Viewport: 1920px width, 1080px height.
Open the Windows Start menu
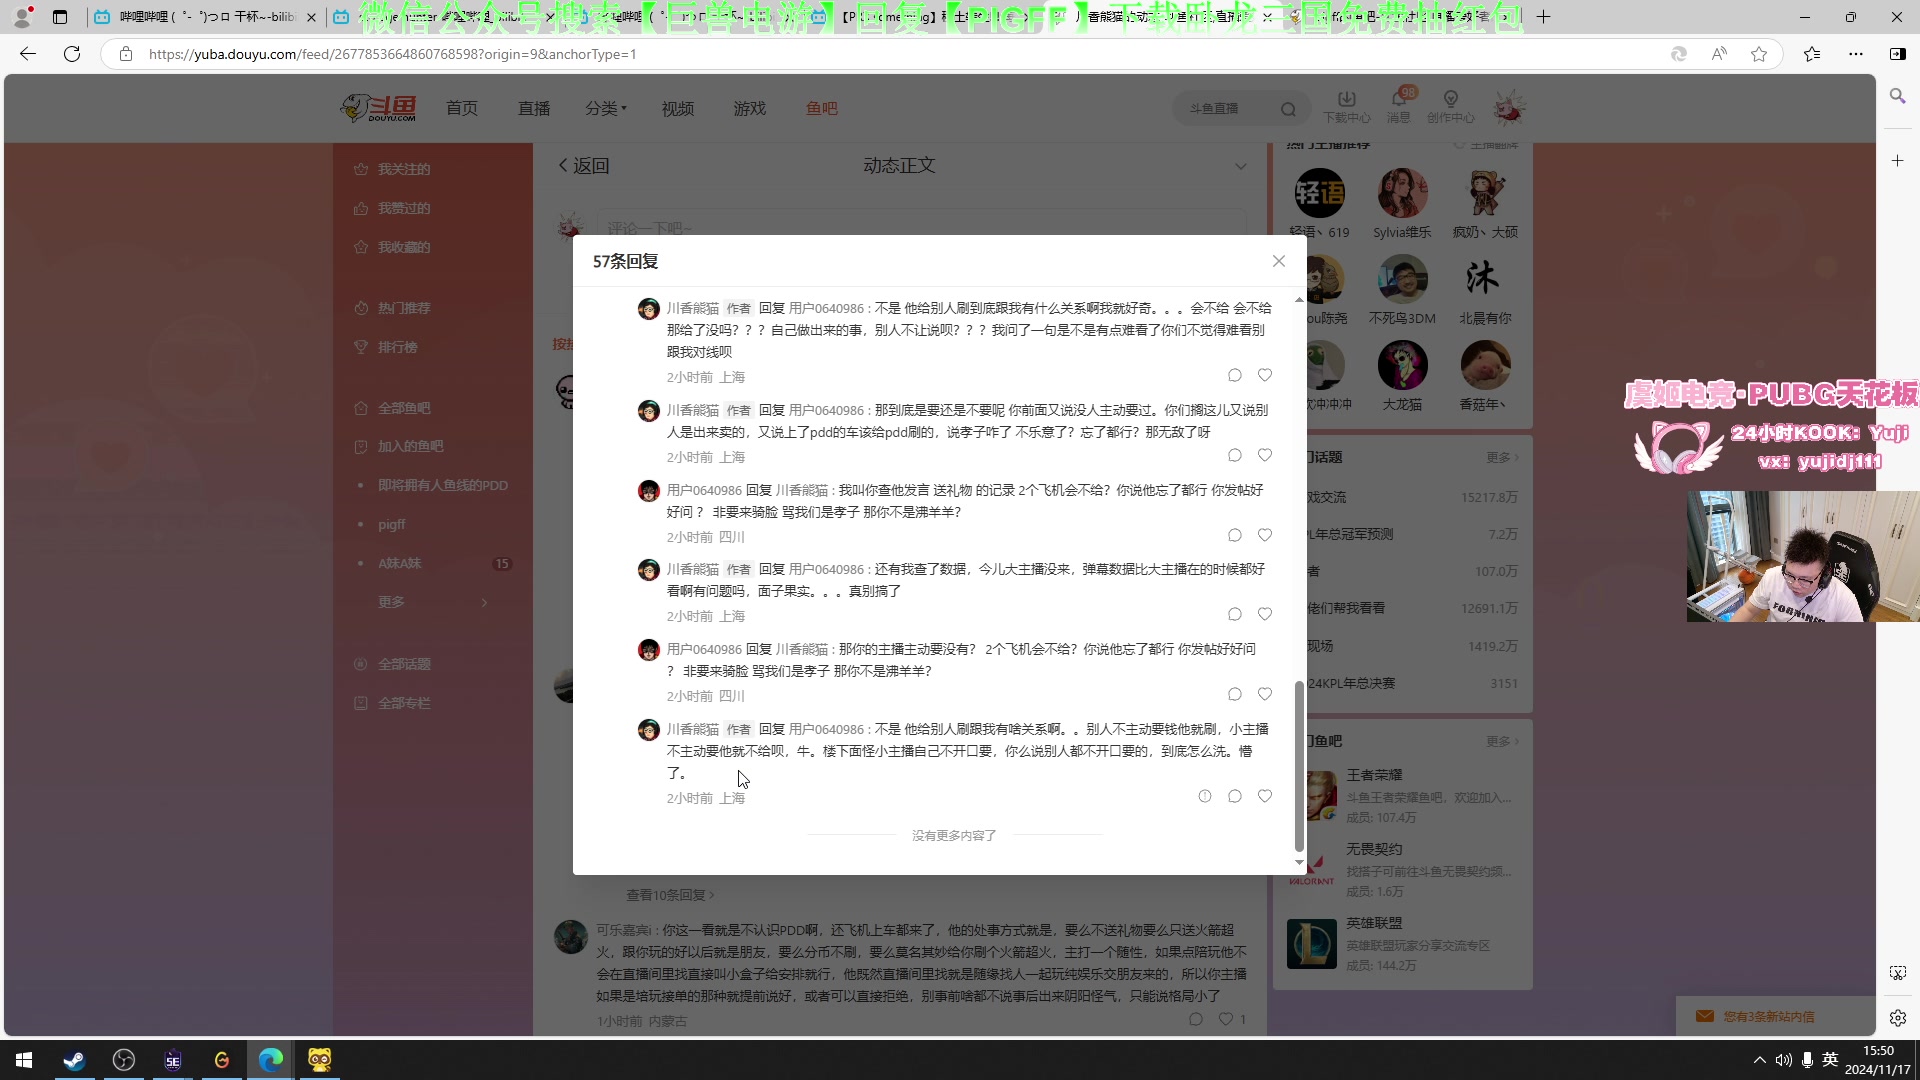pos(24,1060)
